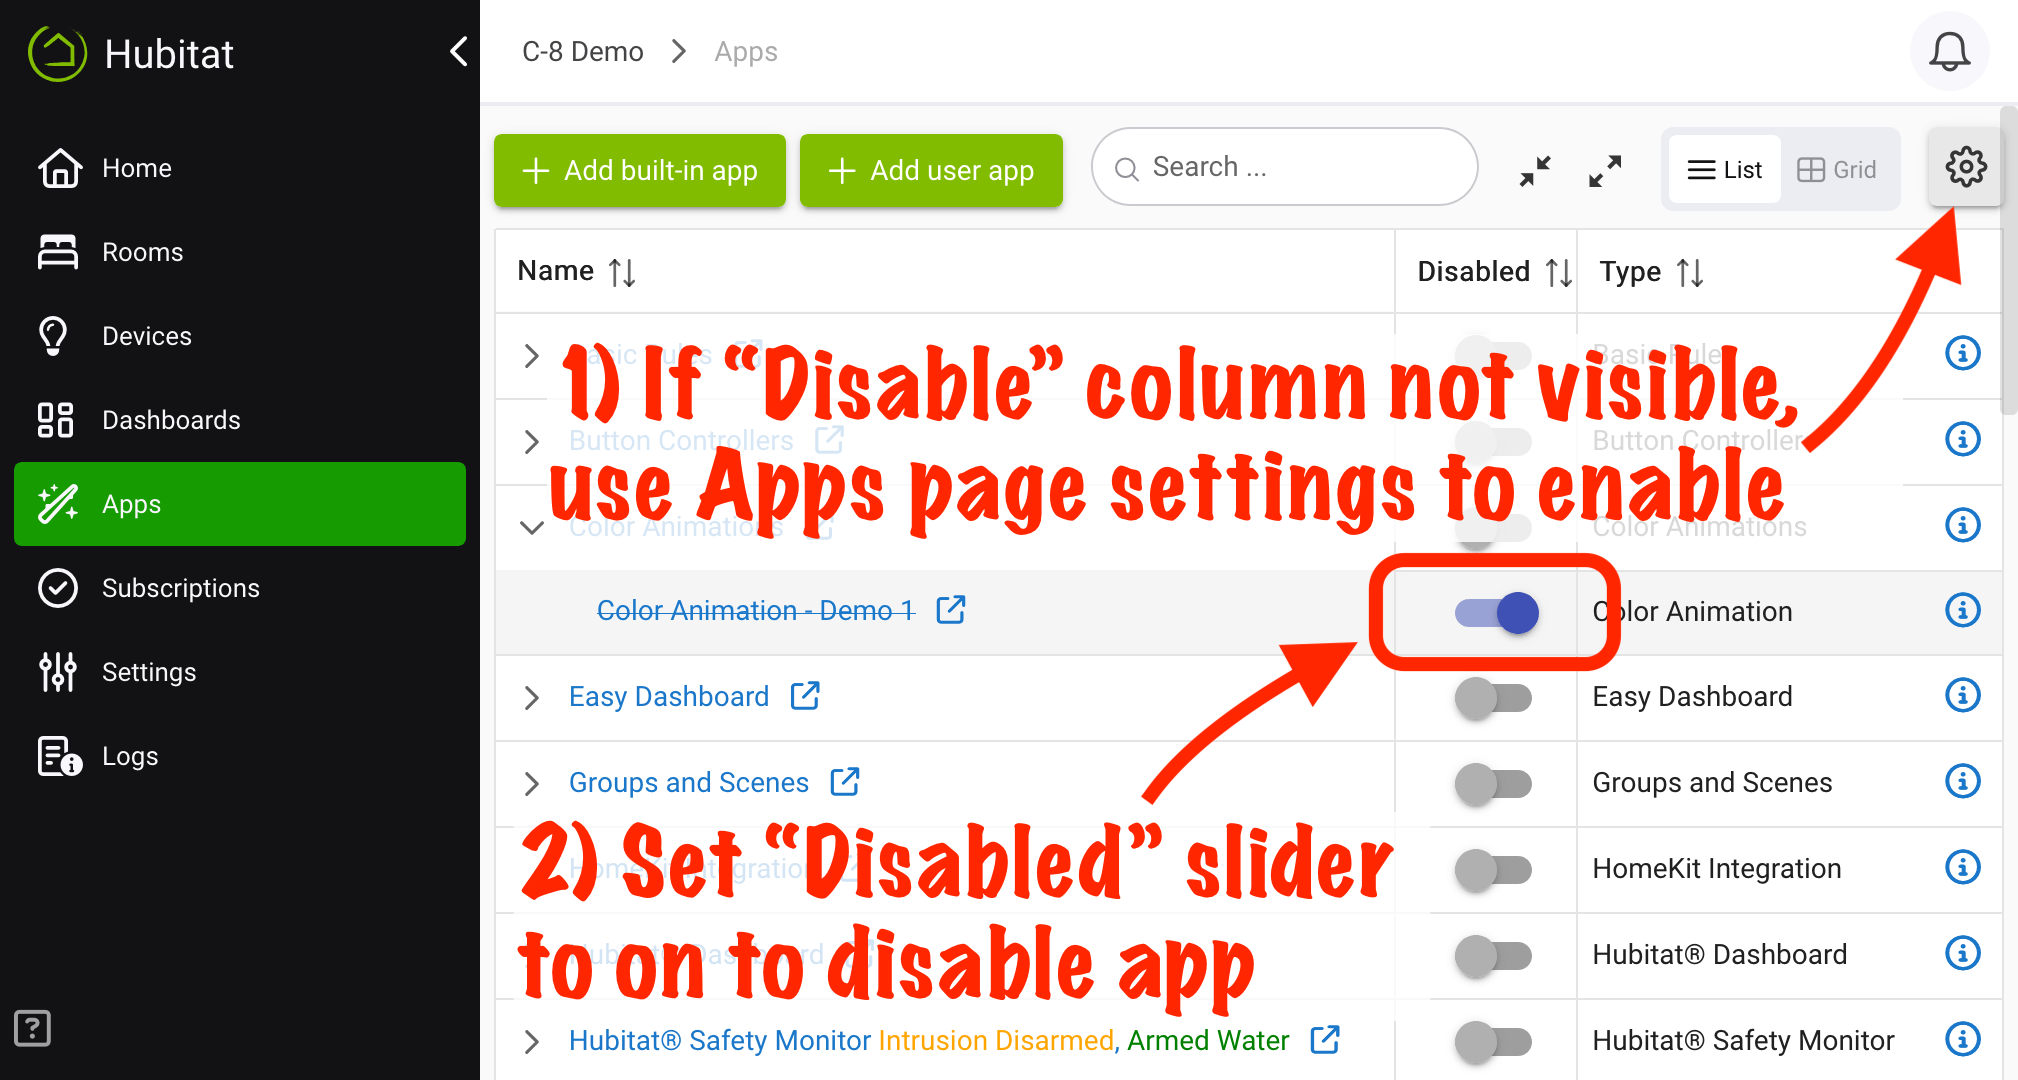Open Dashboards from sidebar
Image resolution: width=2018 pixels, height=1080 pixels.
pyautogui.click(x=171, y=419)
